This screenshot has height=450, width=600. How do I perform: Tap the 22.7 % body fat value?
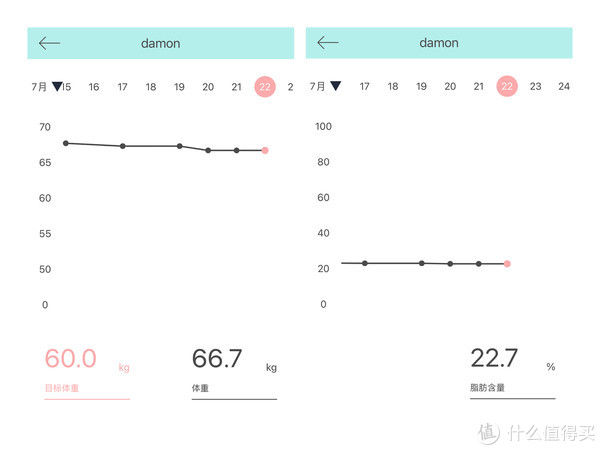[x=495, y=359]
